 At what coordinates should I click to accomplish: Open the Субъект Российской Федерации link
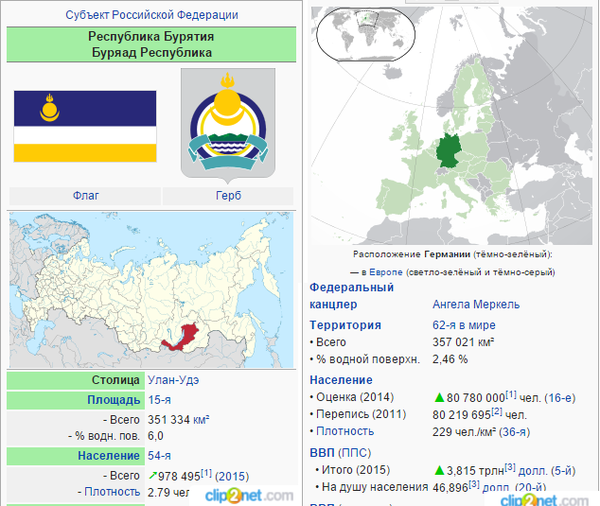coord(152,15)
